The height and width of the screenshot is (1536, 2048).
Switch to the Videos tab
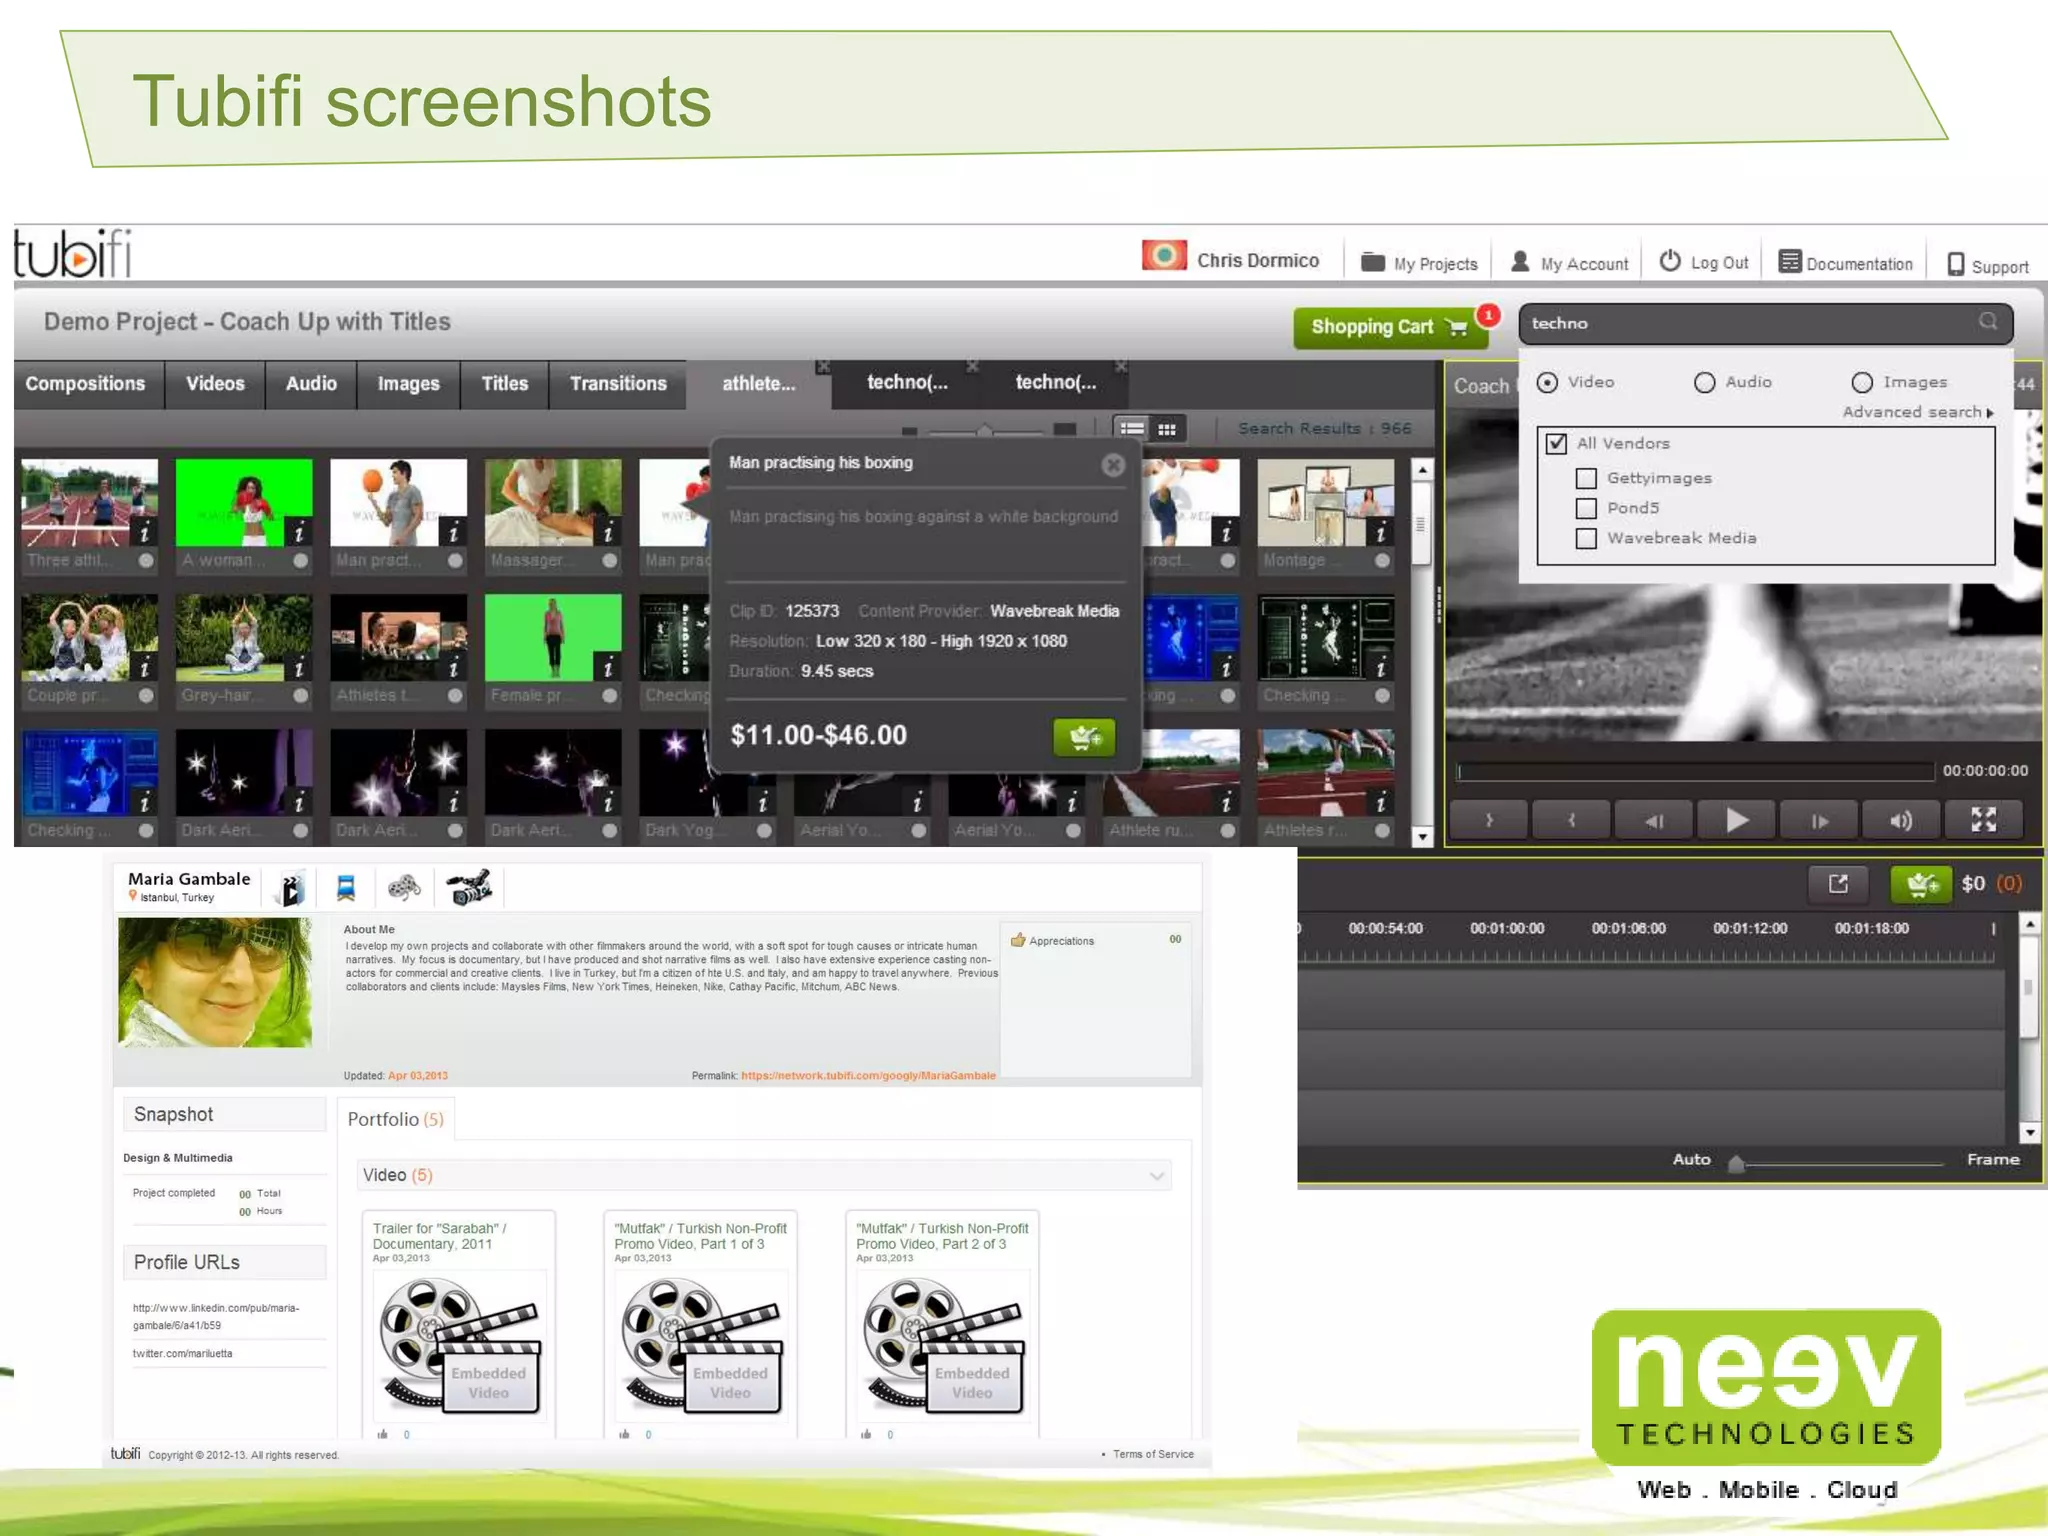pos(215,384)
